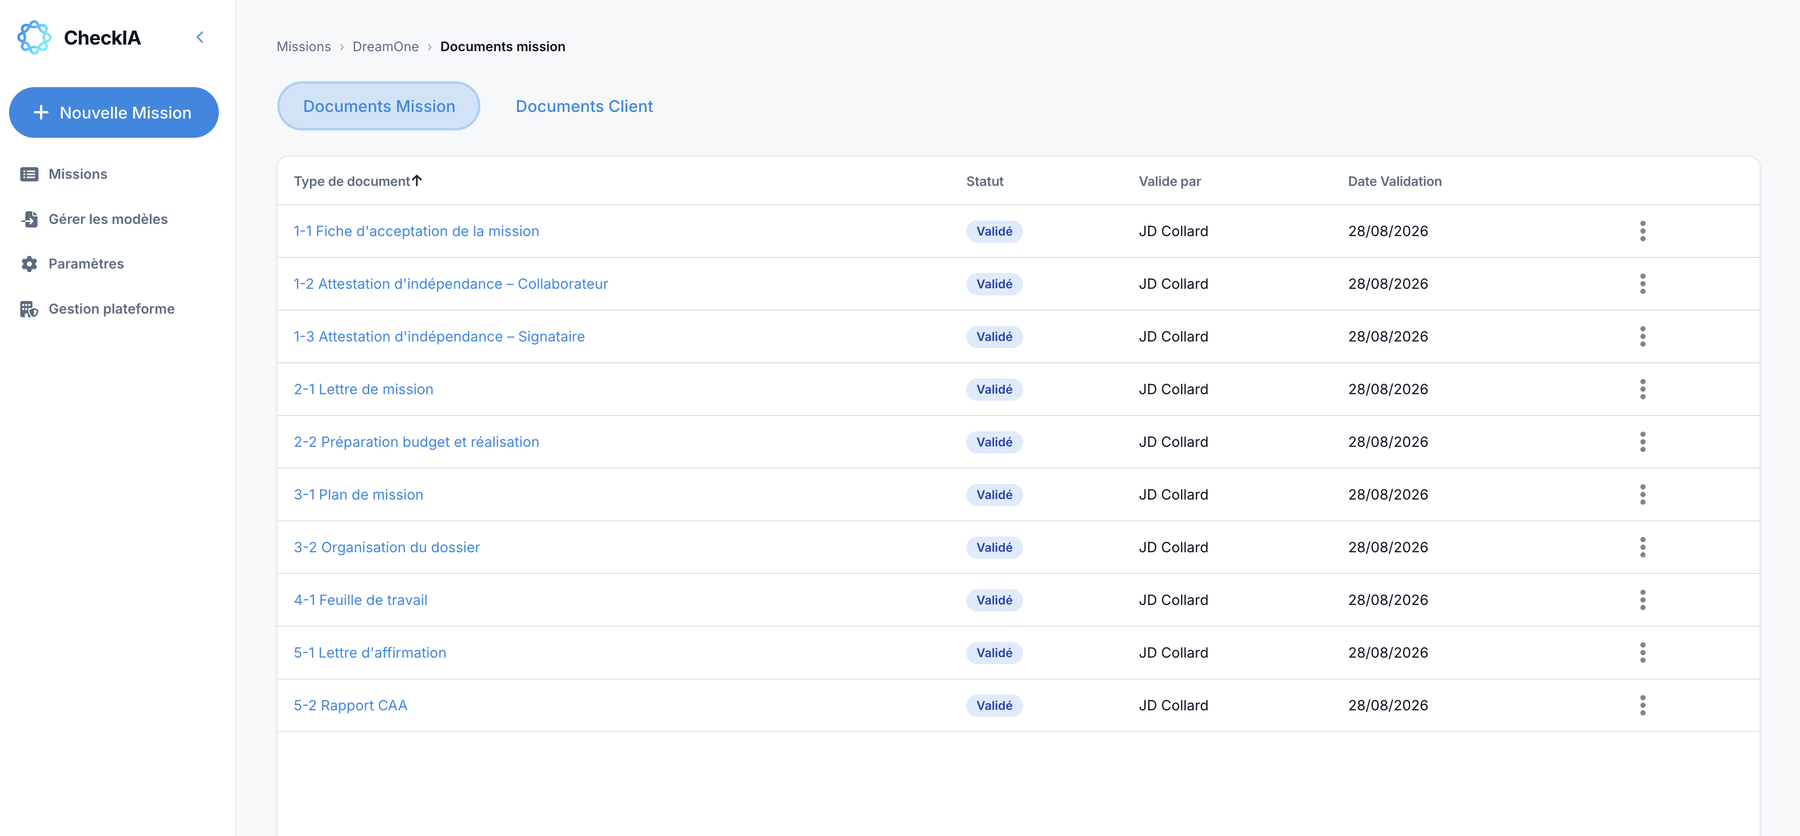Open more options for Attestation Collaborateur row

[1642, 284]
